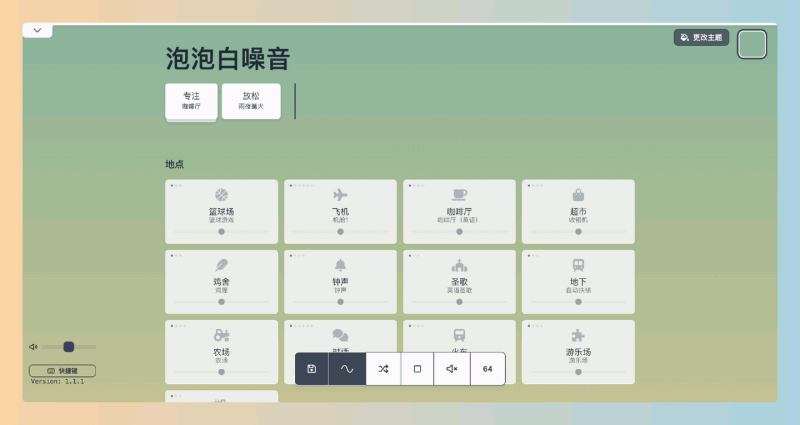Click the volume slider on the 飞机 card

click(340, 232)
